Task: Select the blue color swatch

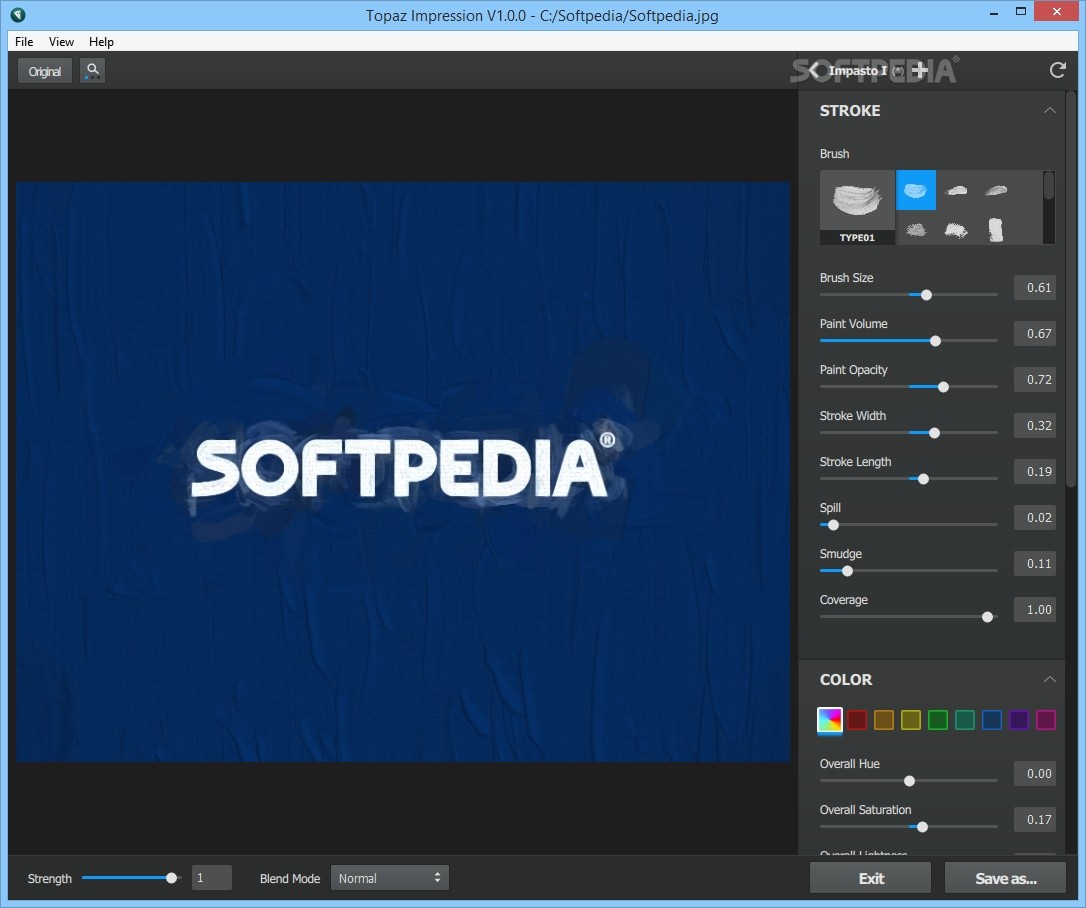Action: tap(992, 720)
